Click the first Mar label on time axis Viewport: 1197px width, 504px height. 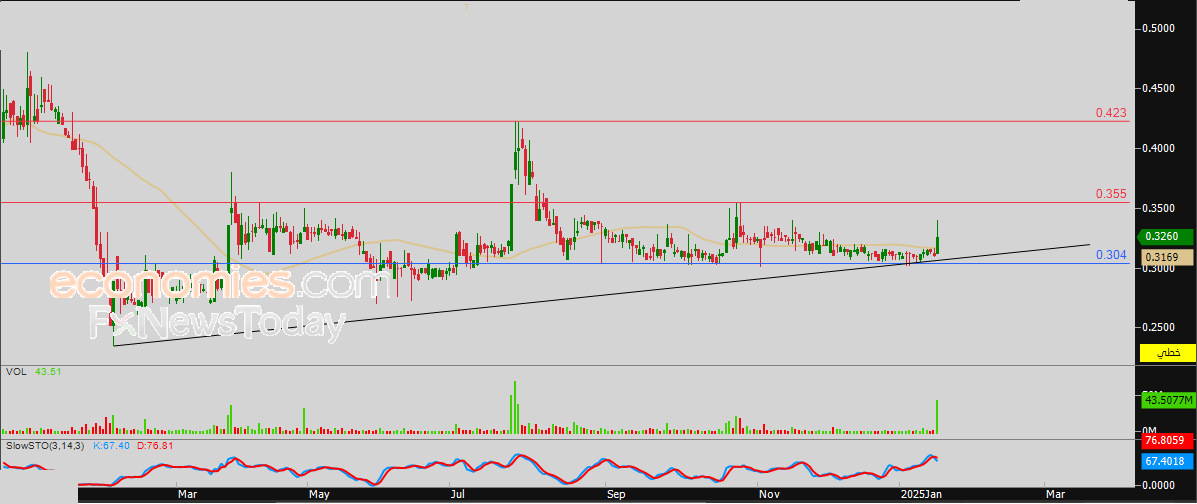[187, 495]
